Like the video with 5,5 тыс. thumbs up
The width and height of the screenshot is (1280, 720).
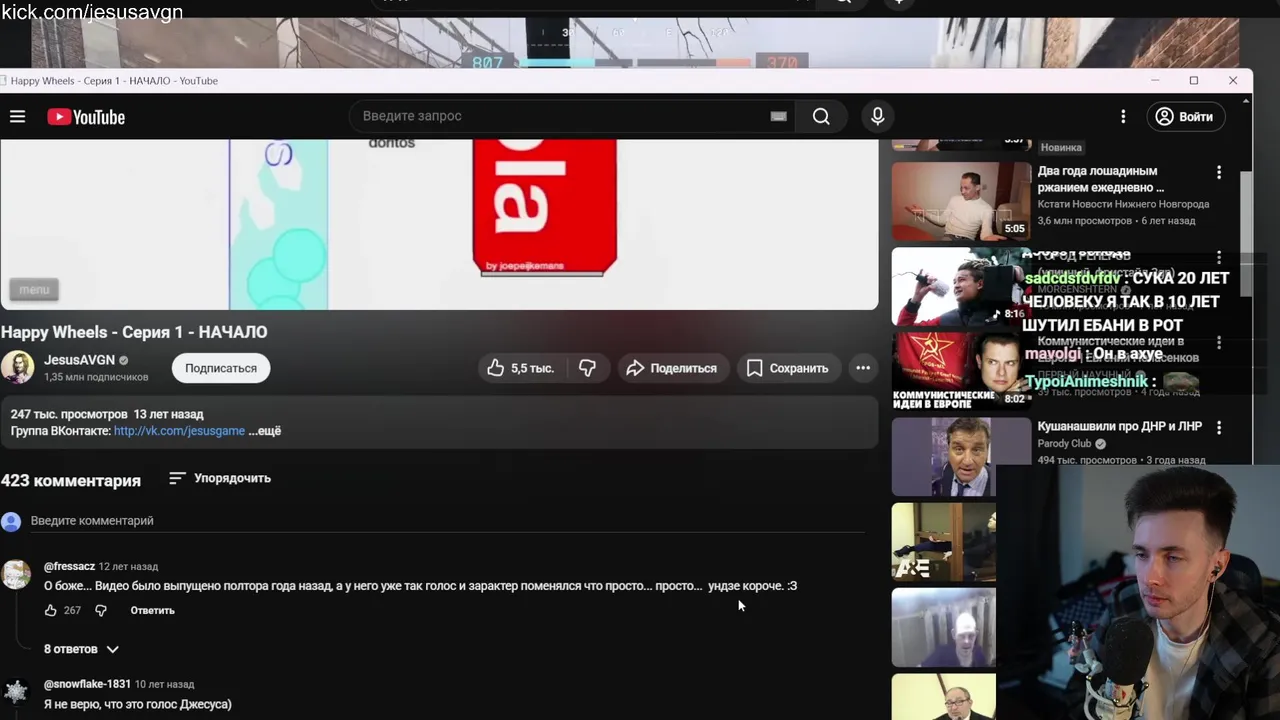click(521, 368)
